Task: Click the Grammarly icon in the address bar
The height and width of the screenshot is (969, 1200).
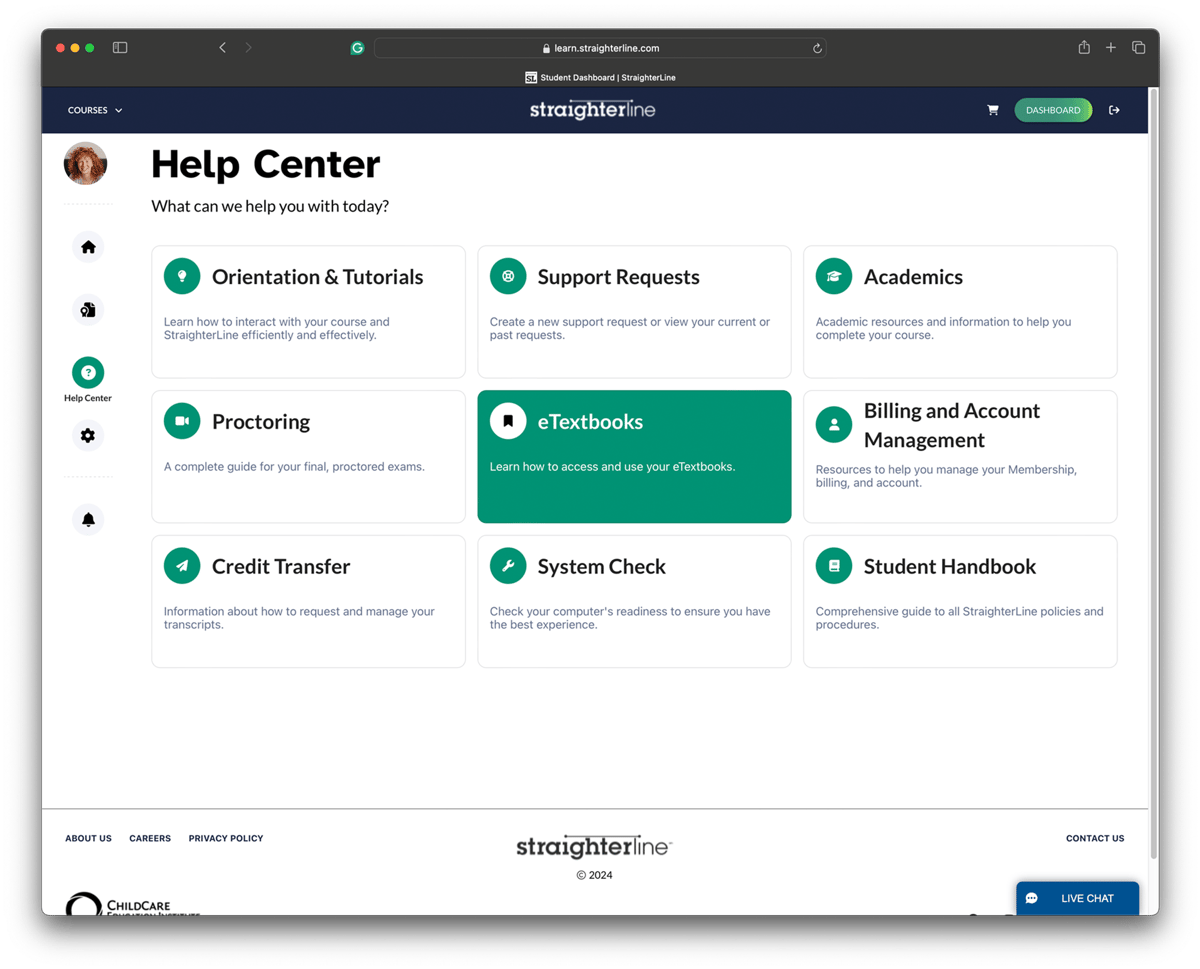Action: [357, 47]
